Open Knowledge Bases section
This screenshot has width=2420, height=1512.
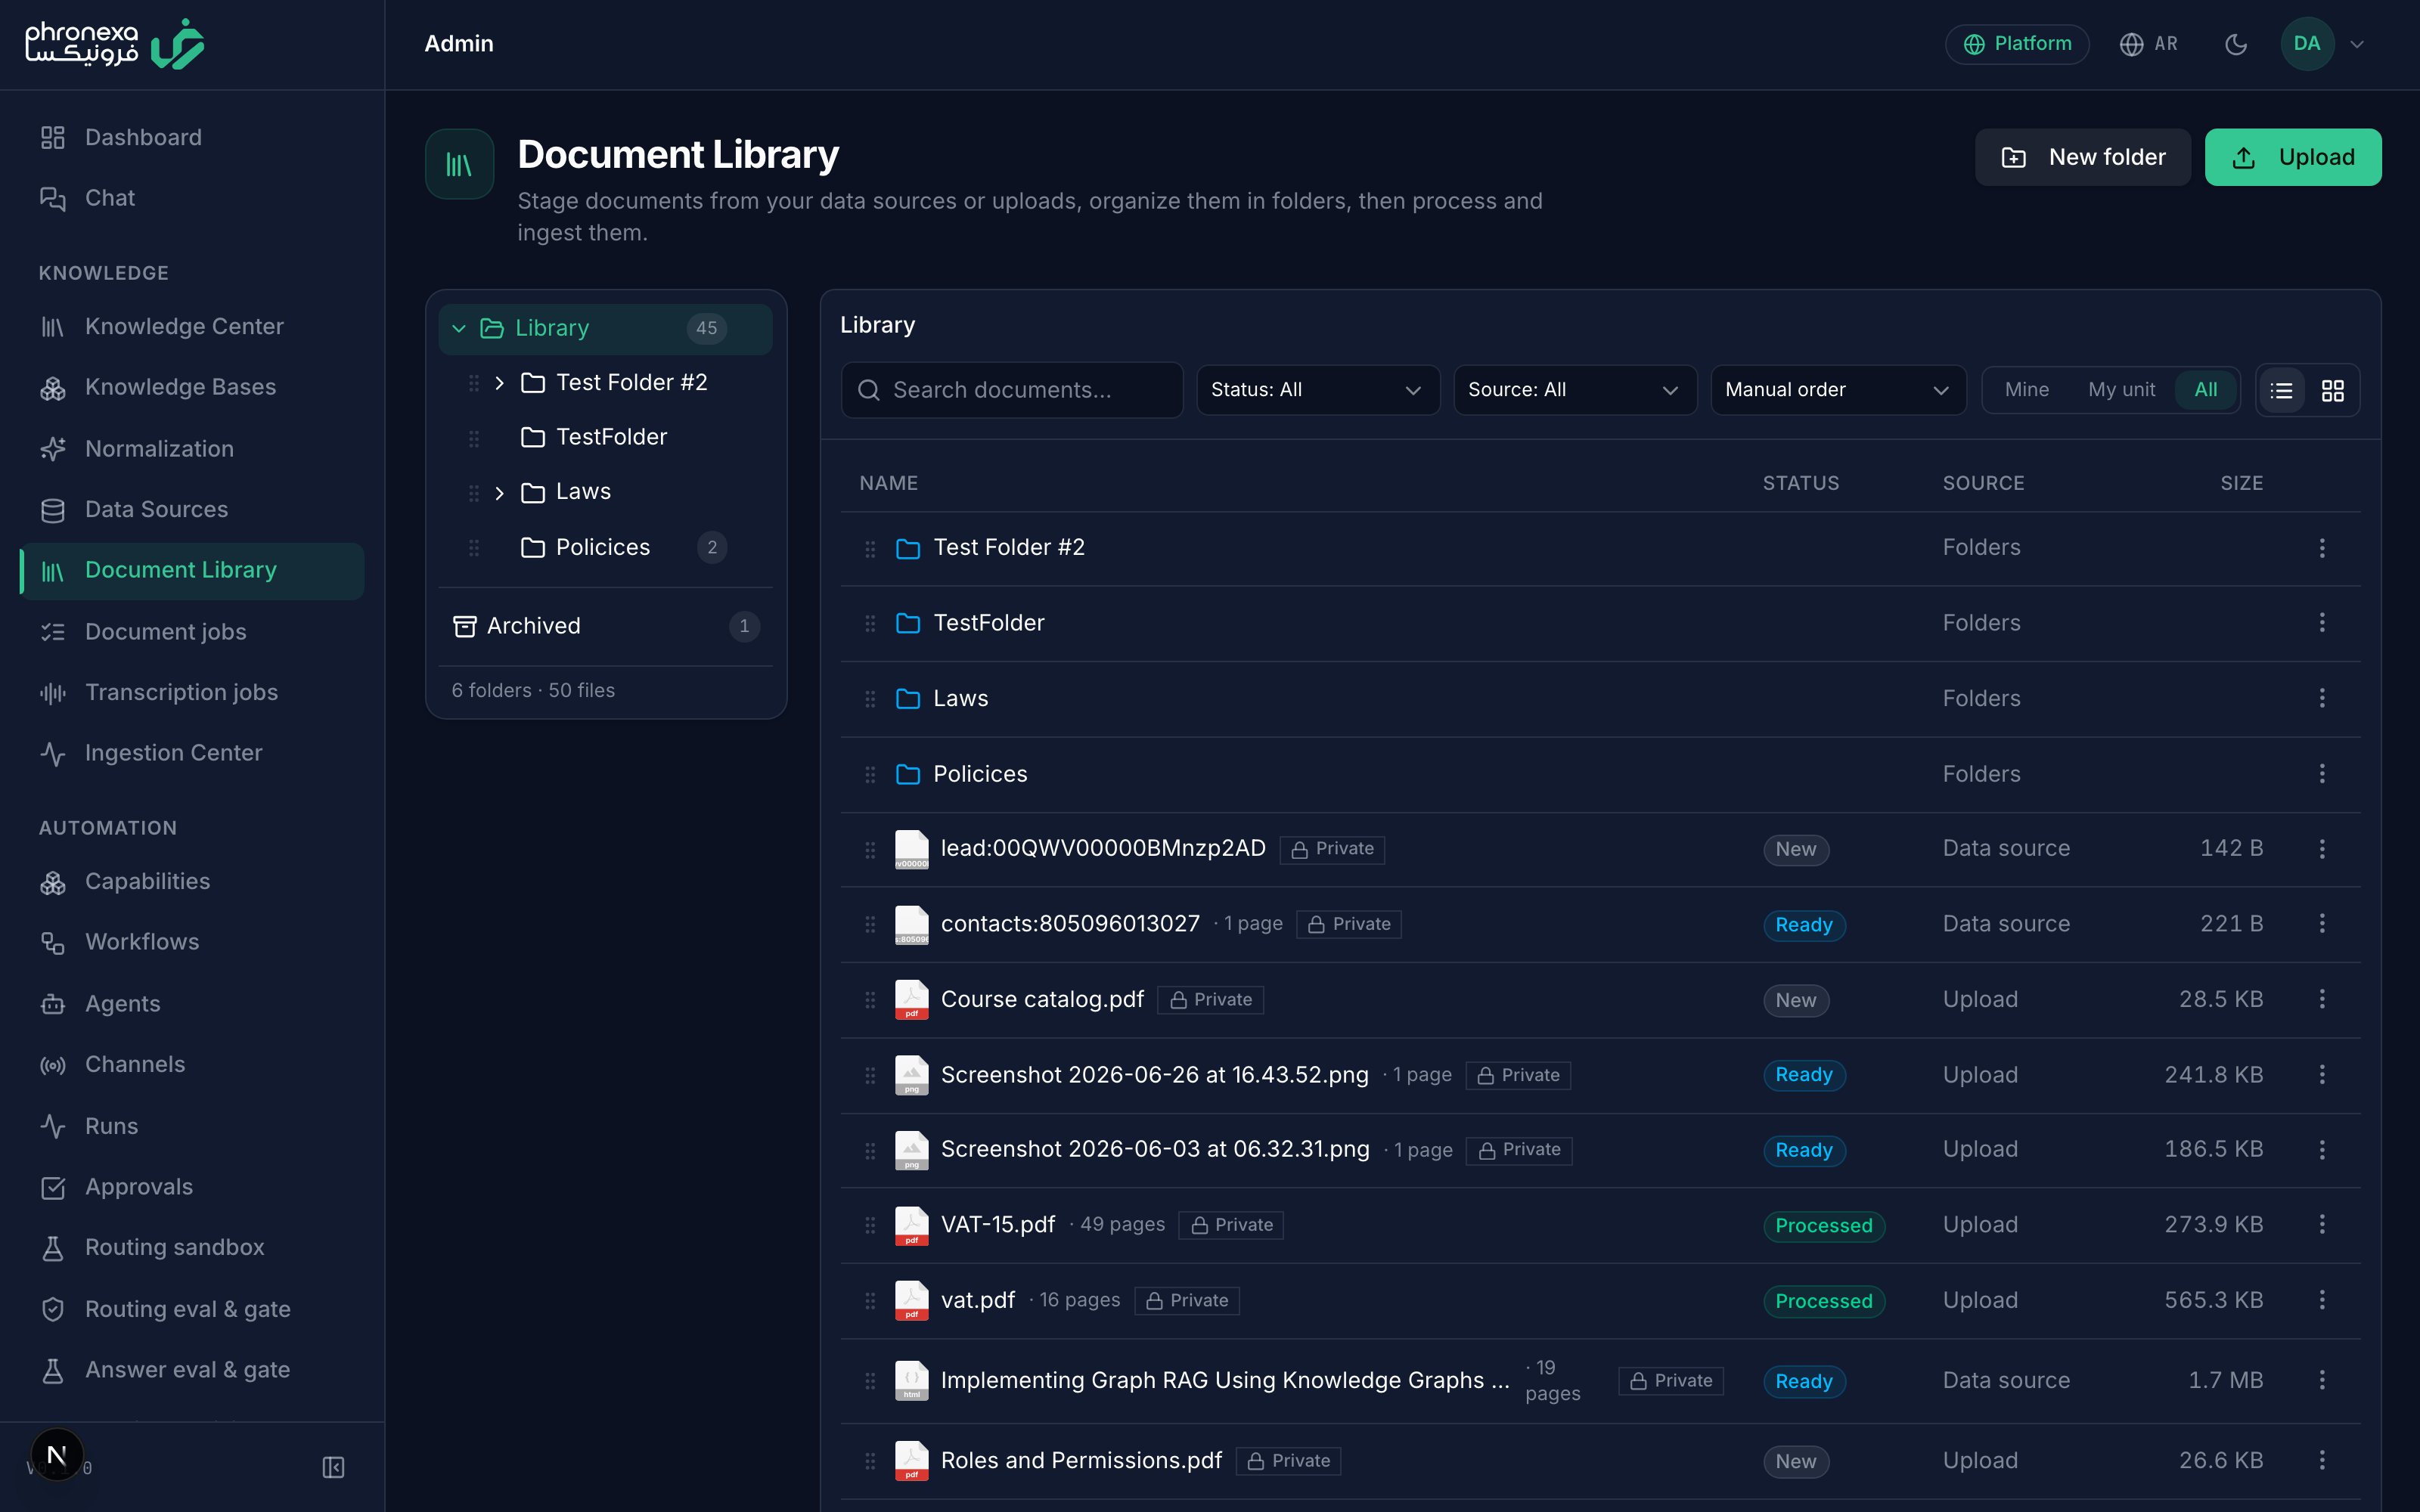point(192,387)
